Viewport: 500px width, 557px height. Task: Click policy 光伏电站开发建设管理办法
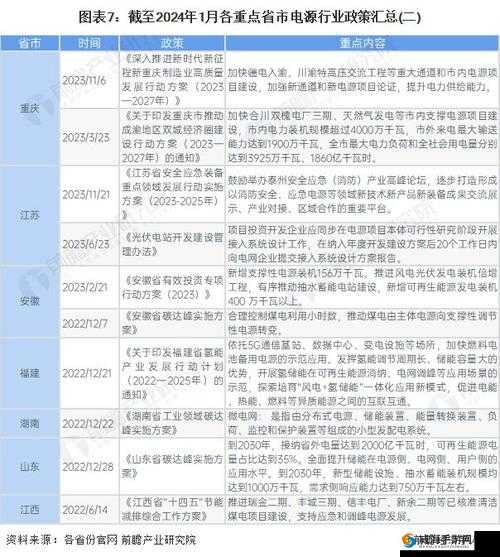(173, 244)
